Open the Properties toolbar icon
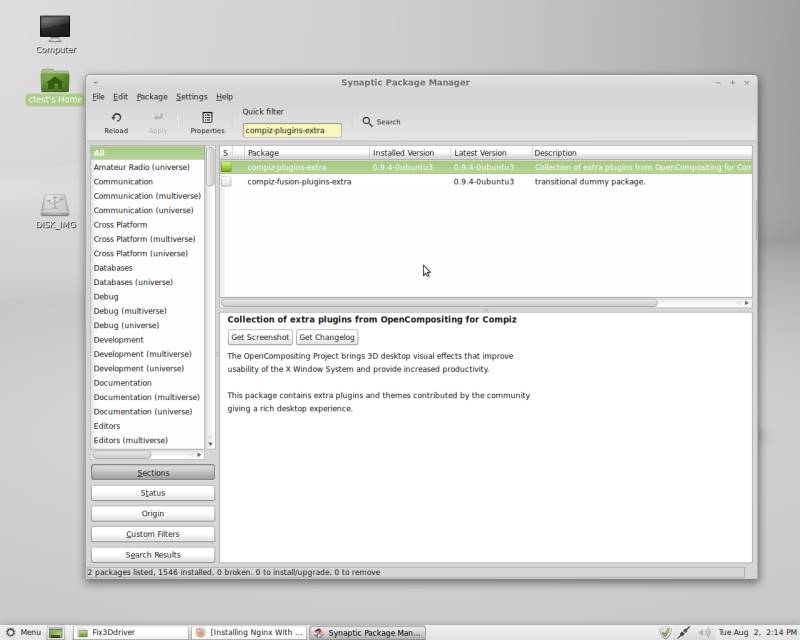 tap(207, 118)
